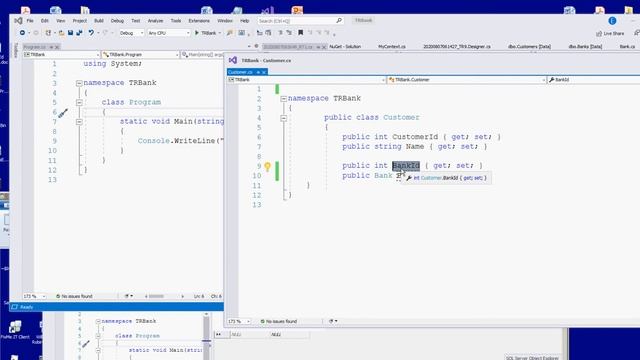This screenshot has height=360, width=640.
Task: Open the TRBank.Customer type dropdown
Action: (x=467, y=80)
